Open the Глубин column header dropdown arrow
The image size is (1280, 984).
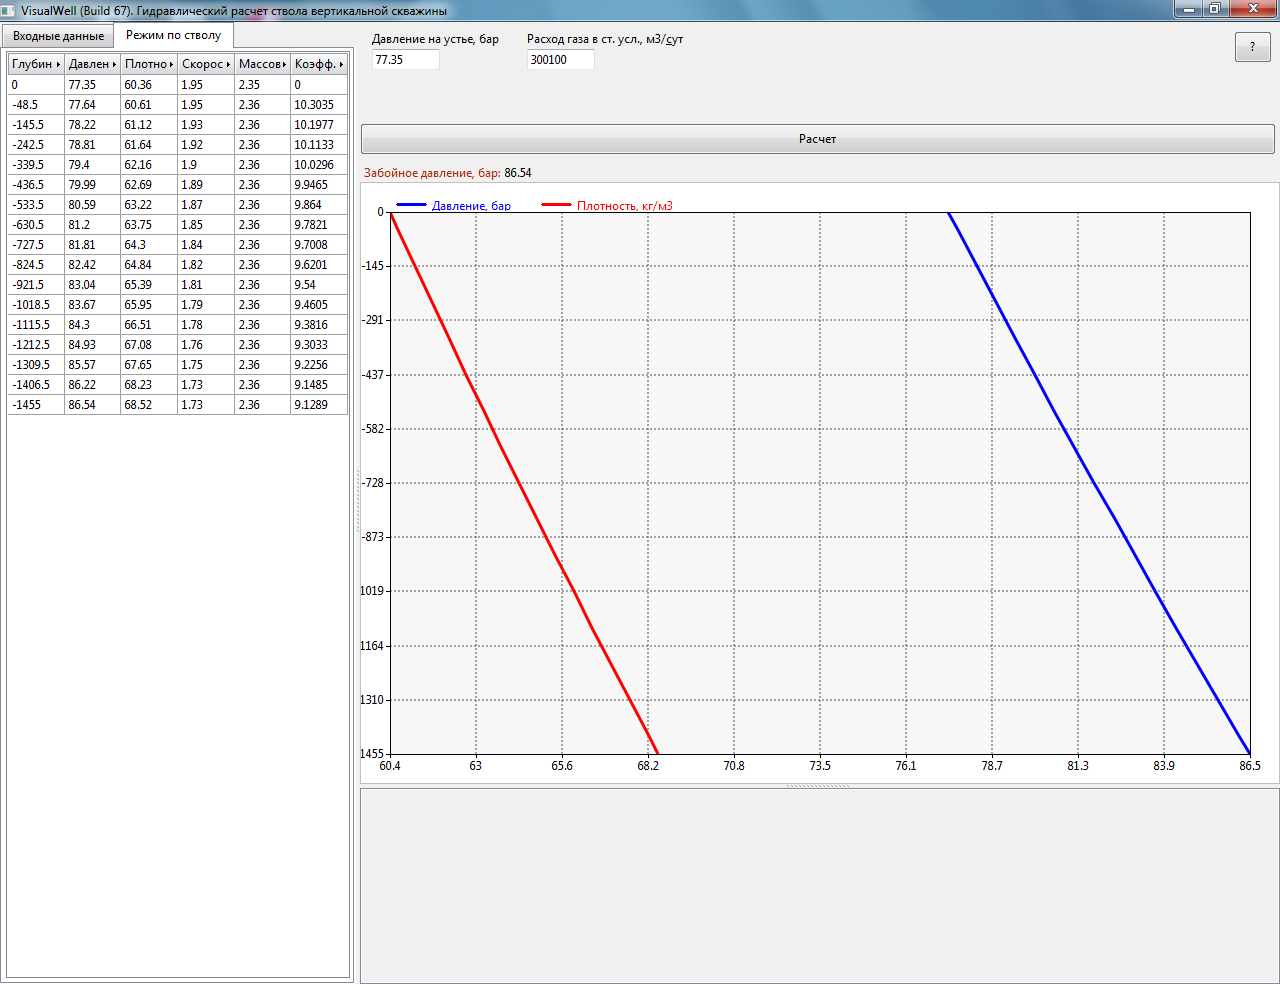tap(58, 64)
